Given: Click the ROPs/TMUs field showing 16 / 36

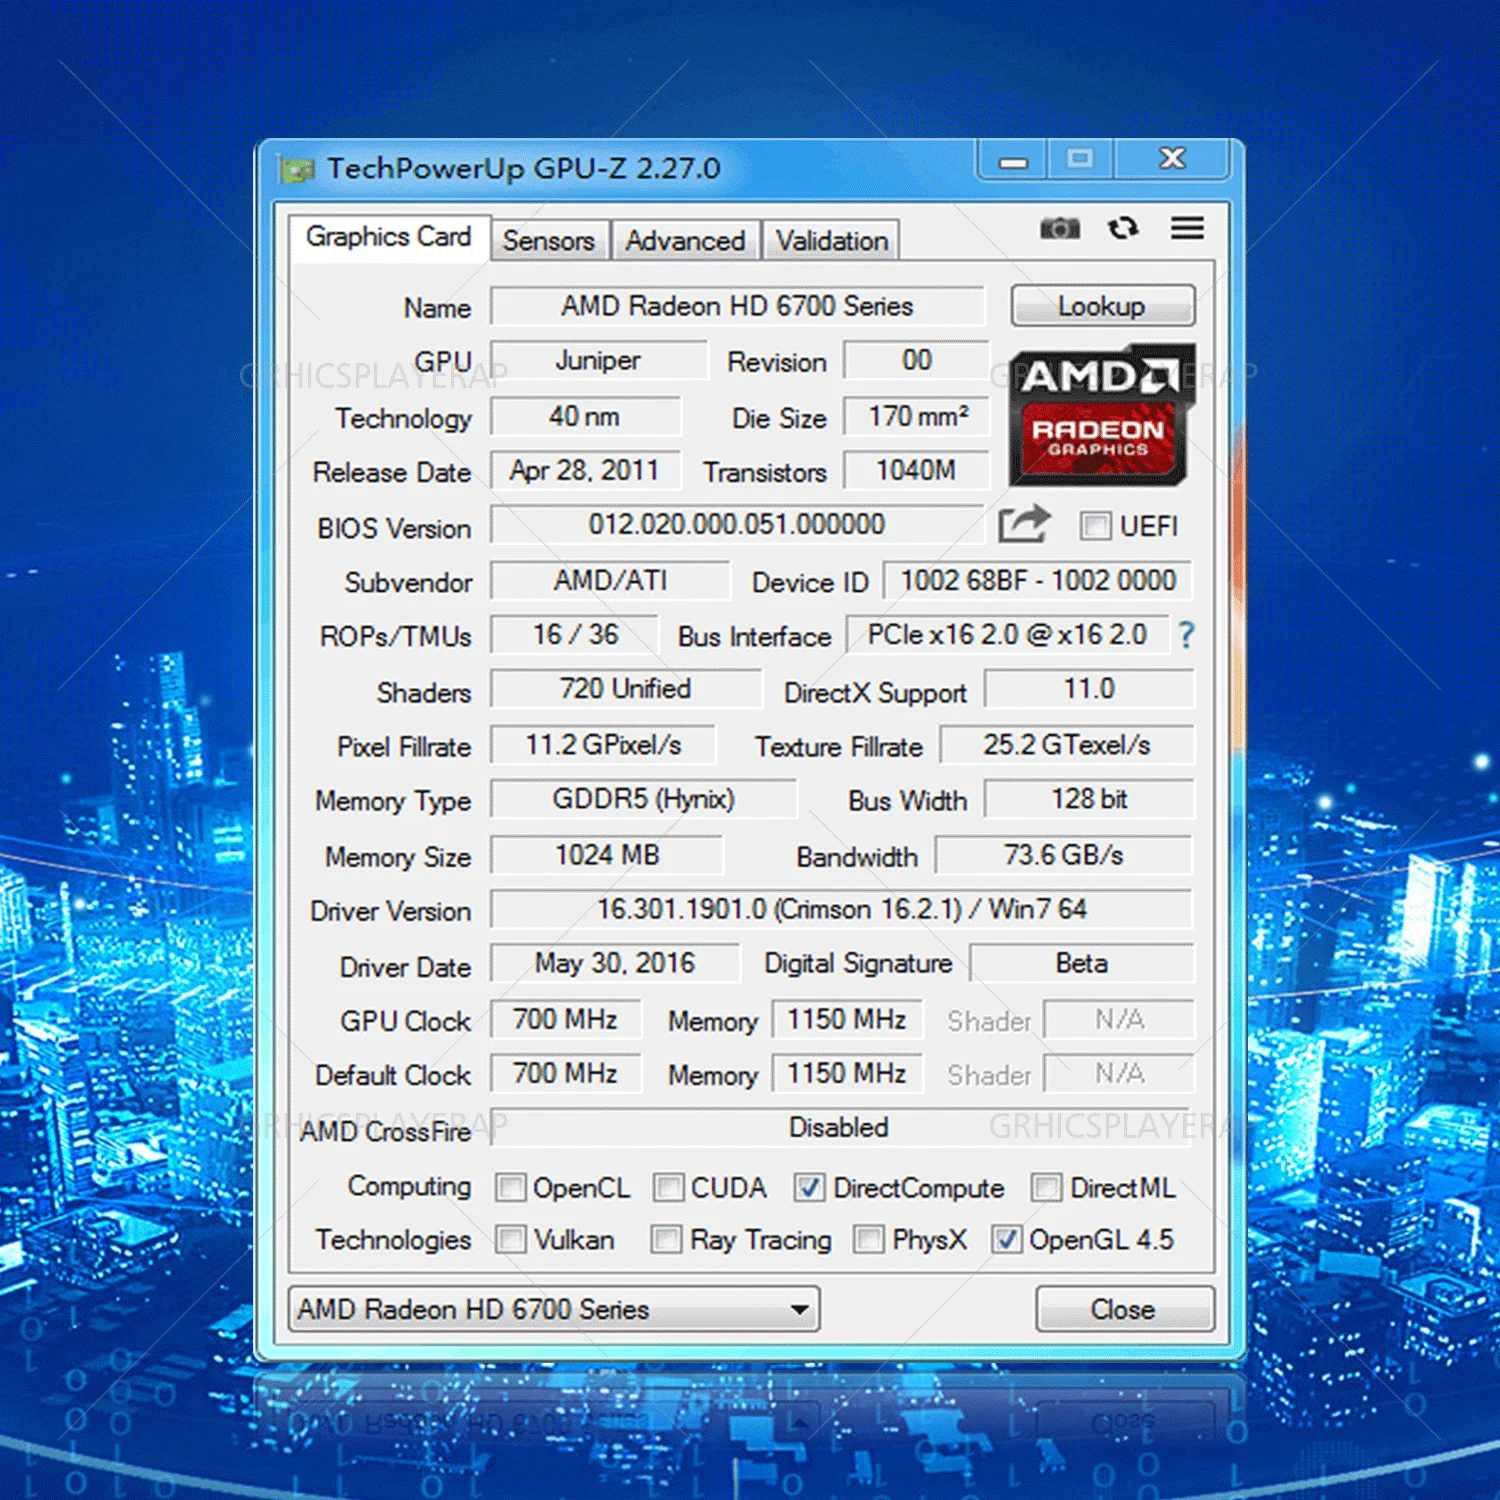Looking at the screenshot, I should click(x=575, y=634).
